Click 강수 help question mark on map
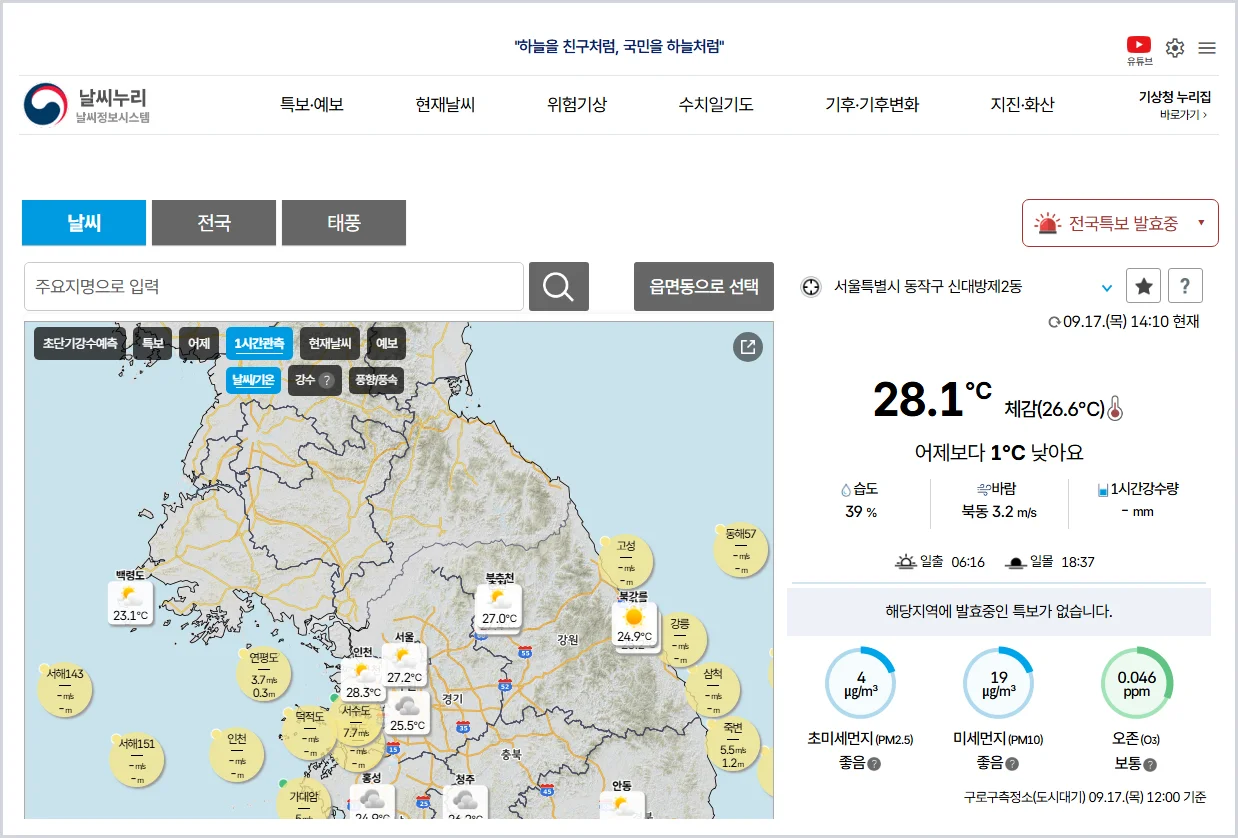Screen dimensions: 1238x838 click(x=326, y=380)
